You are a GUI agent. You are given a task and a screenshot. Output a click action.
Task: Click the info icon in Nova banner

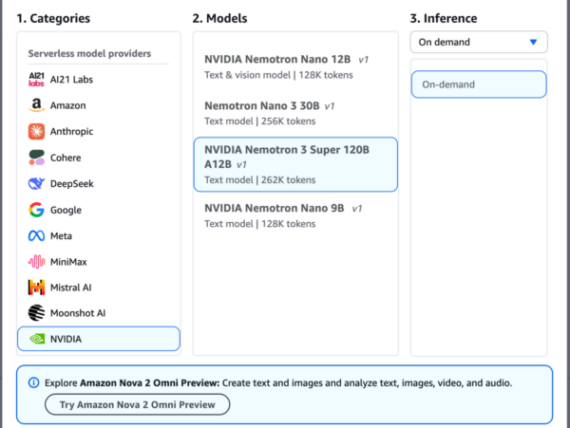click(34, 383)
